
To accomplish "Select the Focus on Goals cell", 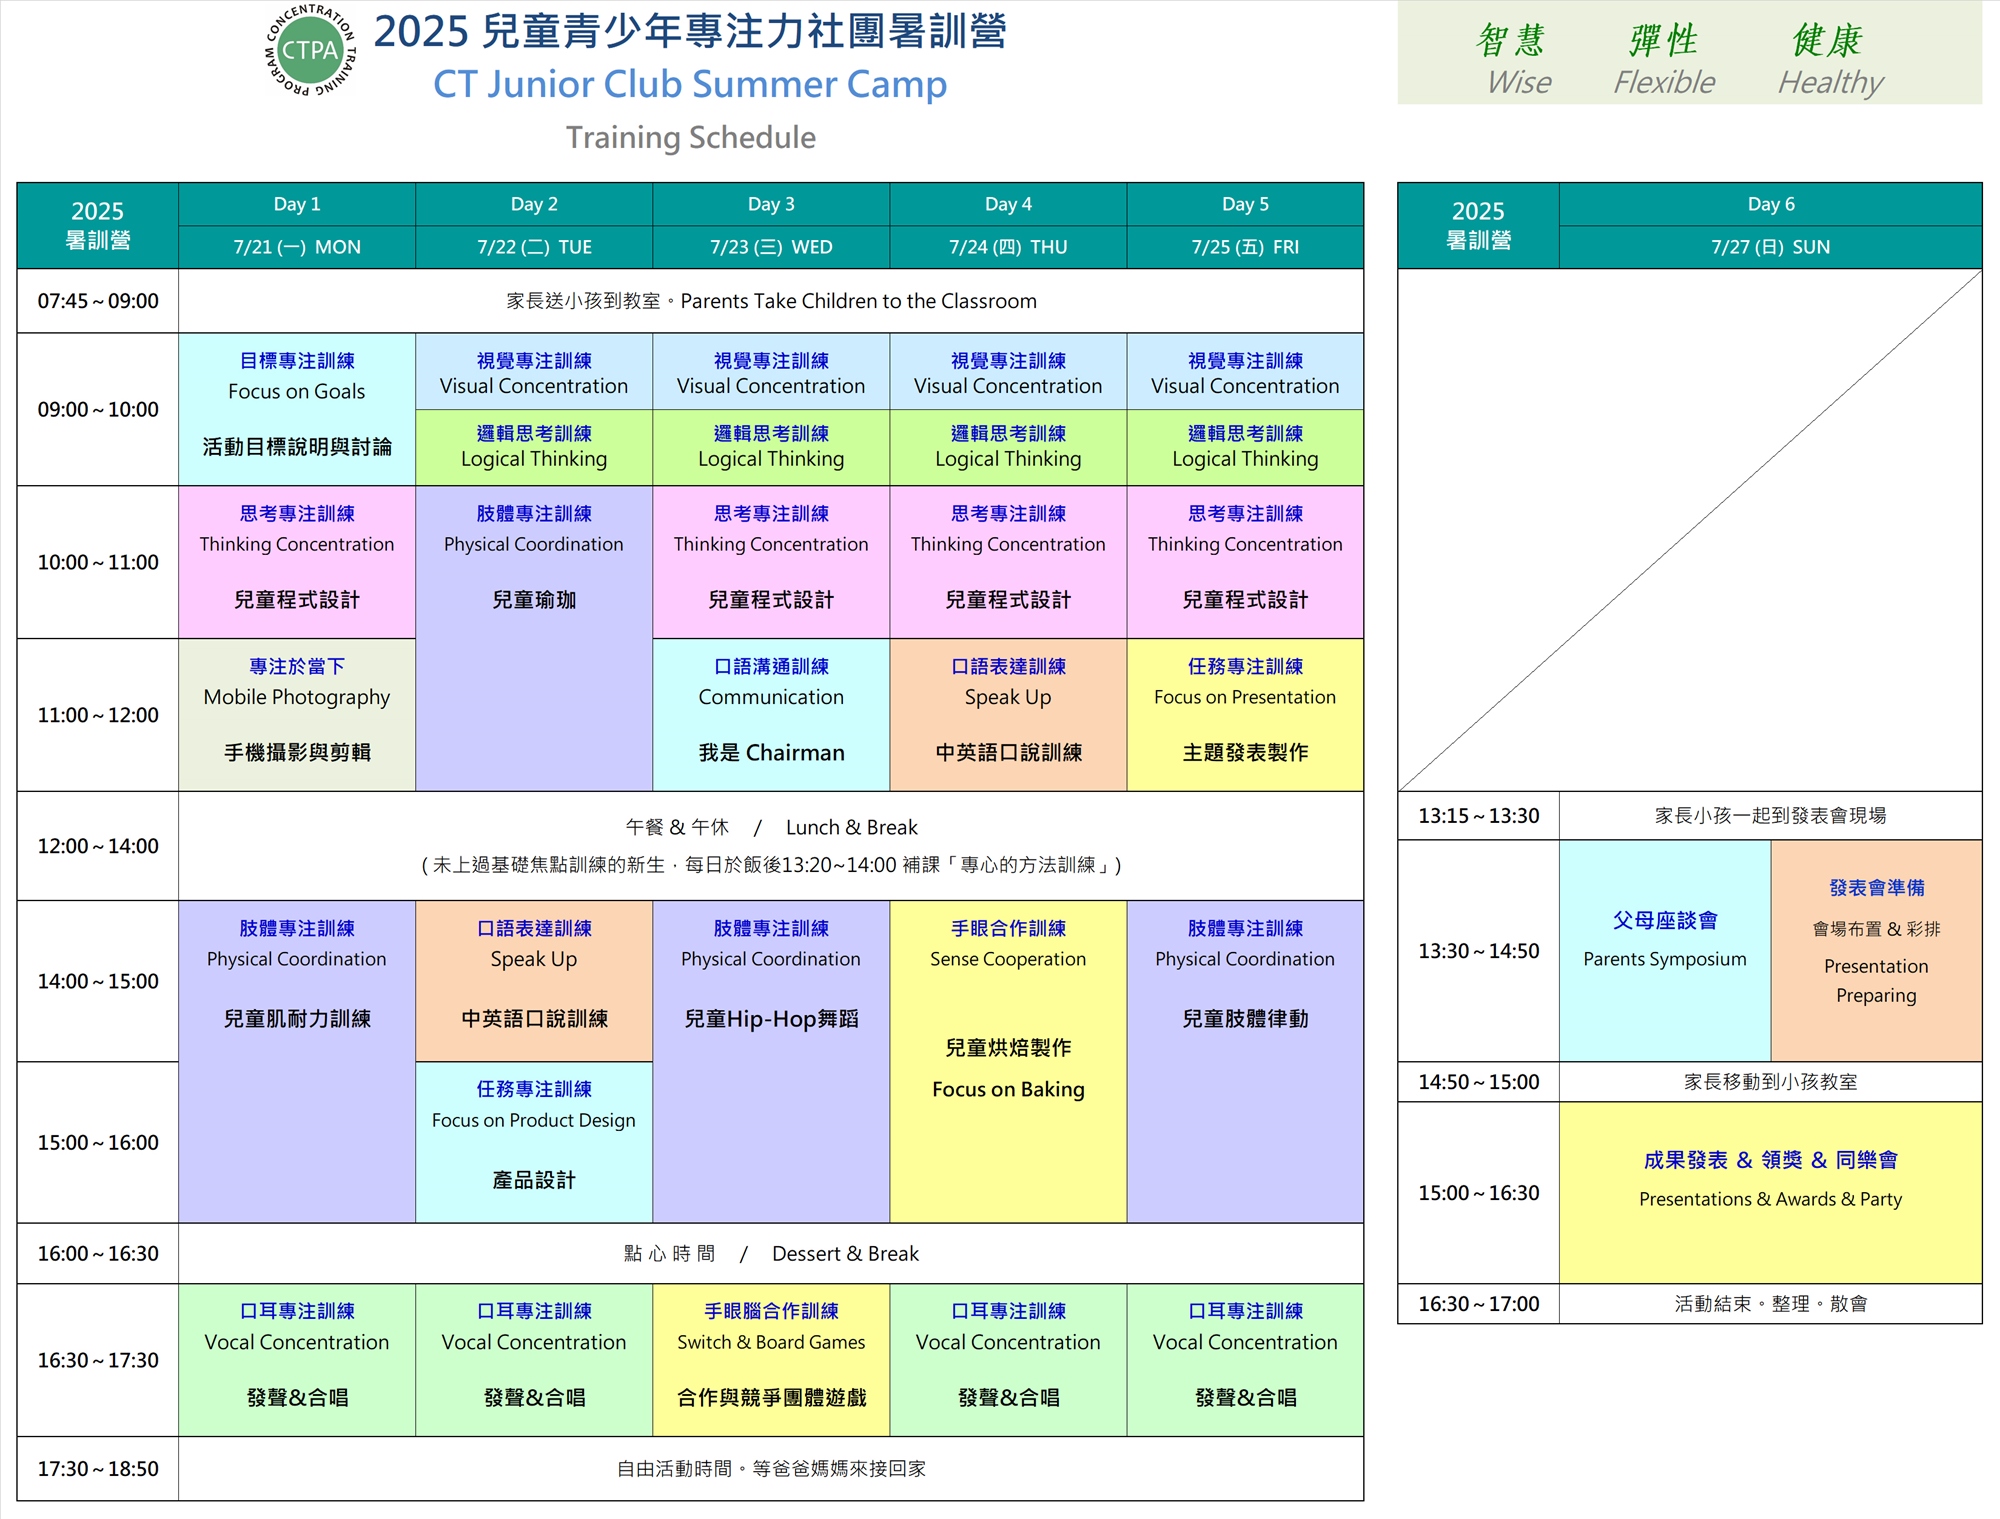I will [297, 408].
